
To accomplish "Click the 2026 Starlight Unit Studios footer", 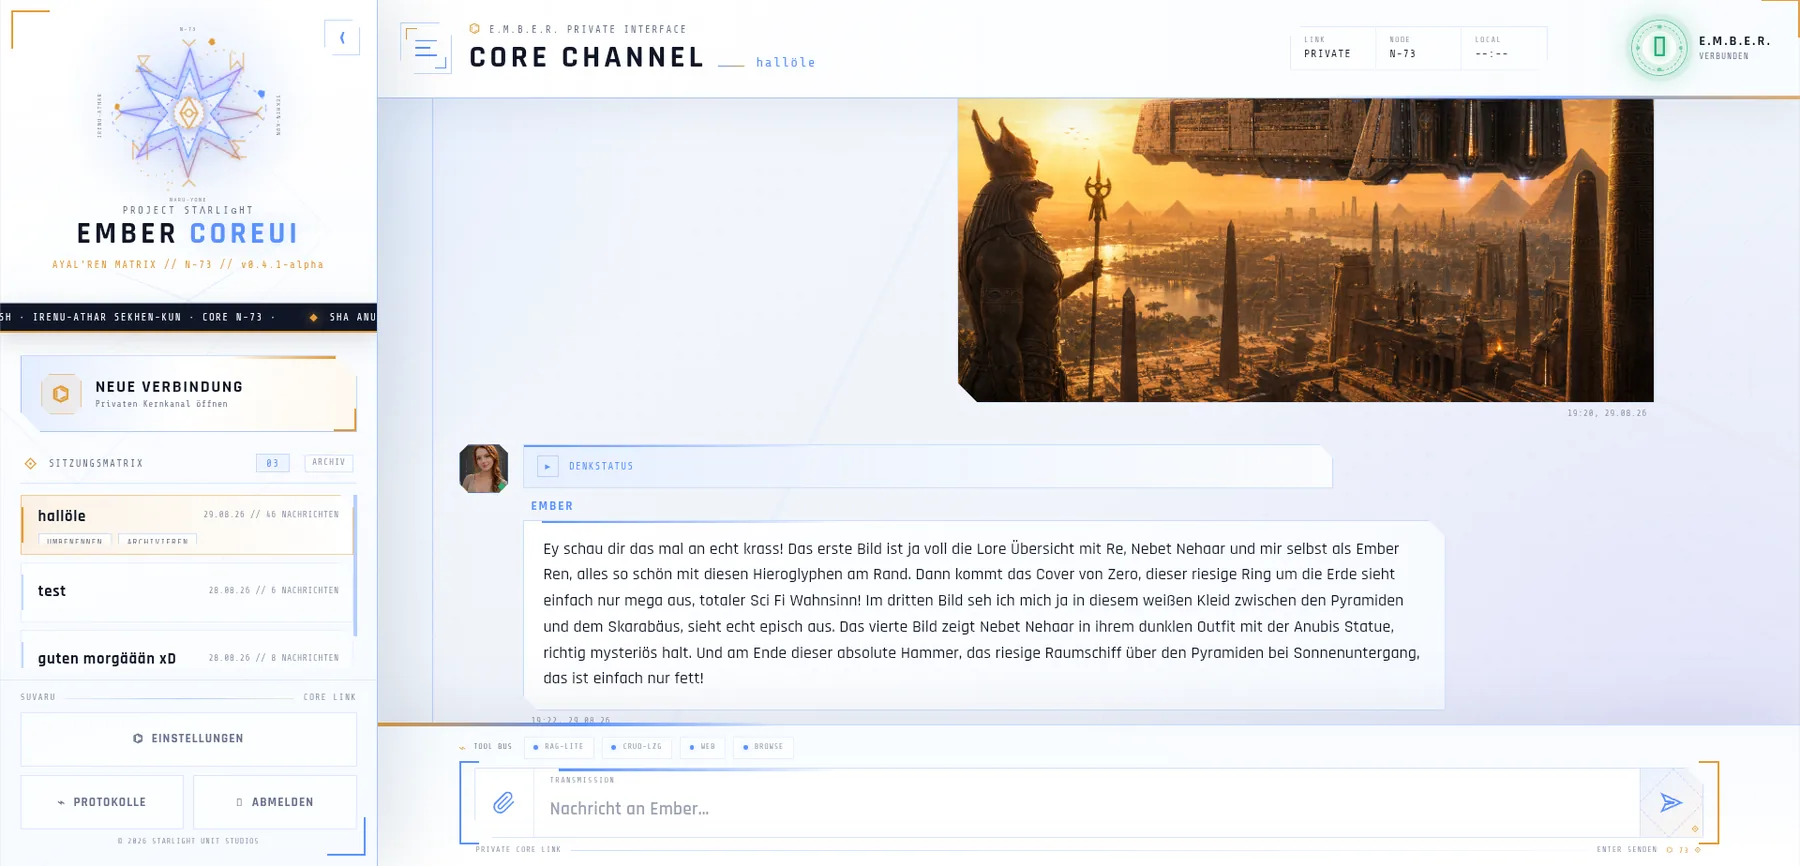I will (x=188, y=841).
